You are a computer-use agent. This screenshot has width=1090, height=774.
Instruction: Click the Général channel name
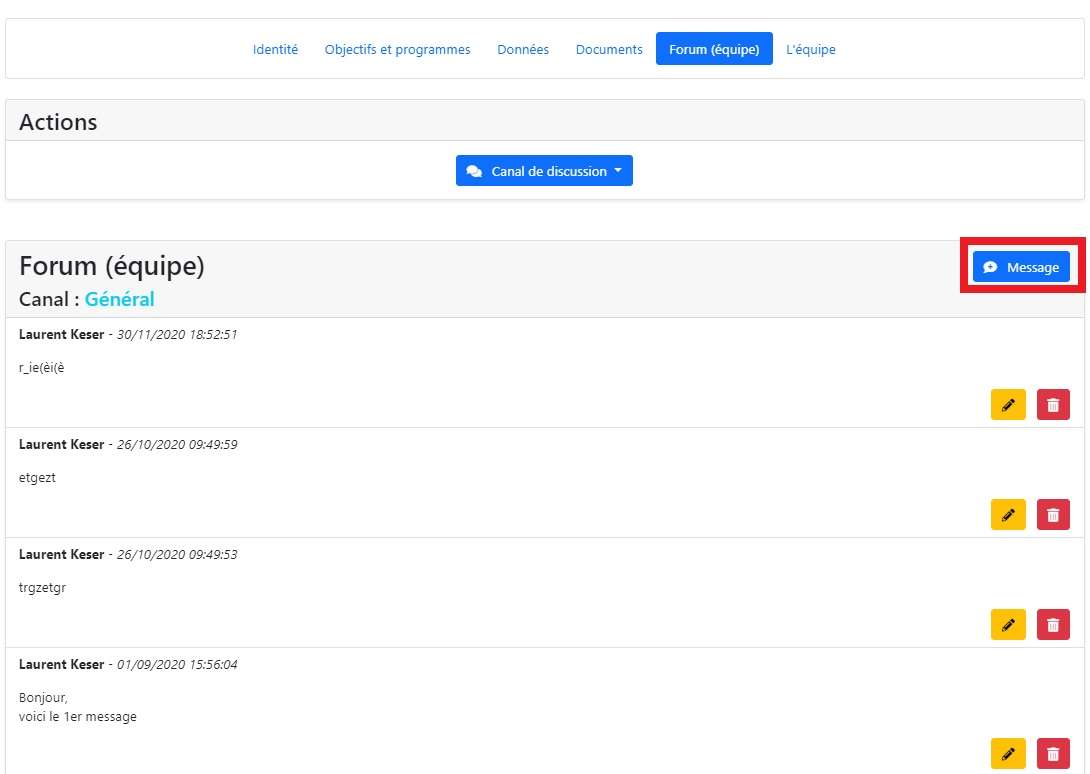tap(120, 299)
